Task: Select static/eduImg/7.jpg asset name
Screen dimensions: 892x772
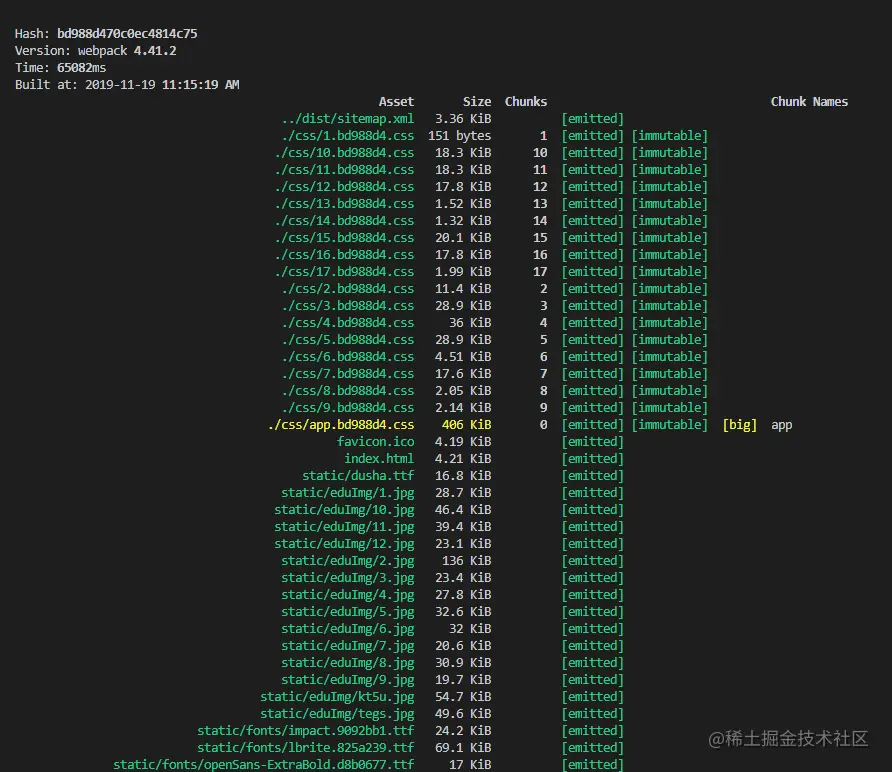Action: [x=348, y=646]
